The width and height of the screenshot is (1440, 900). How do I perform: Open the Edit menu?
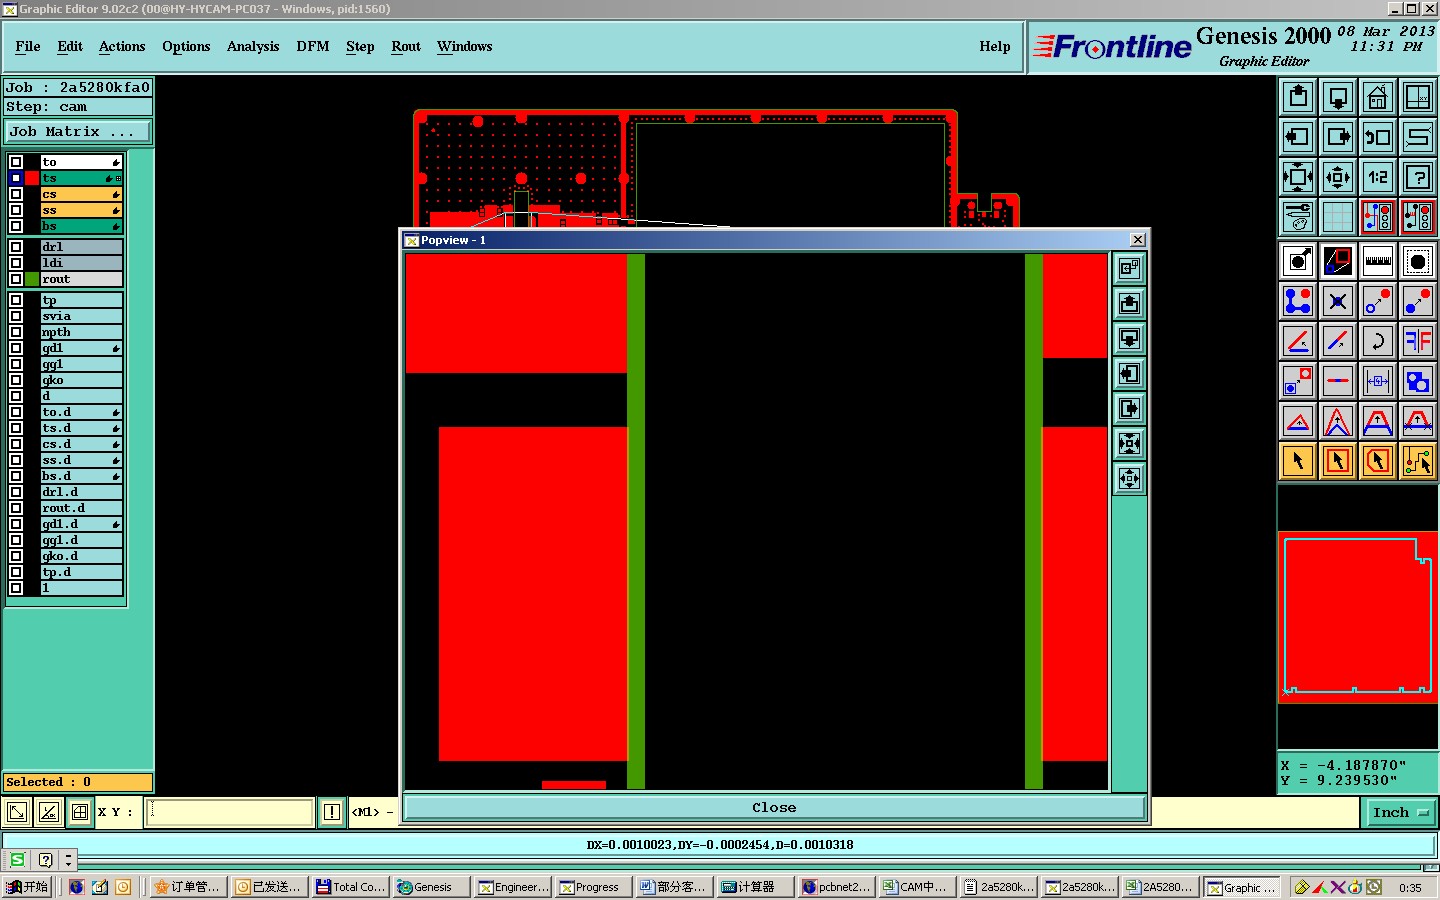pyautogui.click(x=70, y=46)
